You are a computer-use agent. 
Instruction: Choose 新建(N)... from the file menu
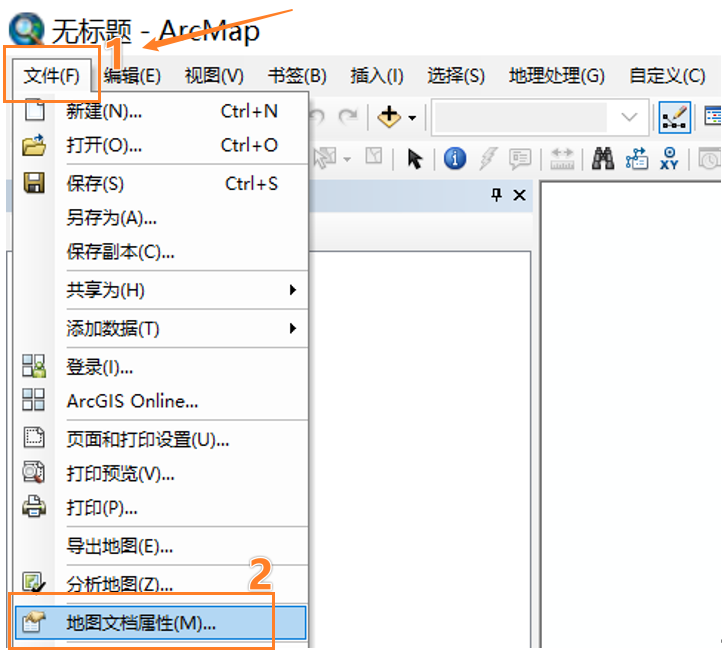160,111
